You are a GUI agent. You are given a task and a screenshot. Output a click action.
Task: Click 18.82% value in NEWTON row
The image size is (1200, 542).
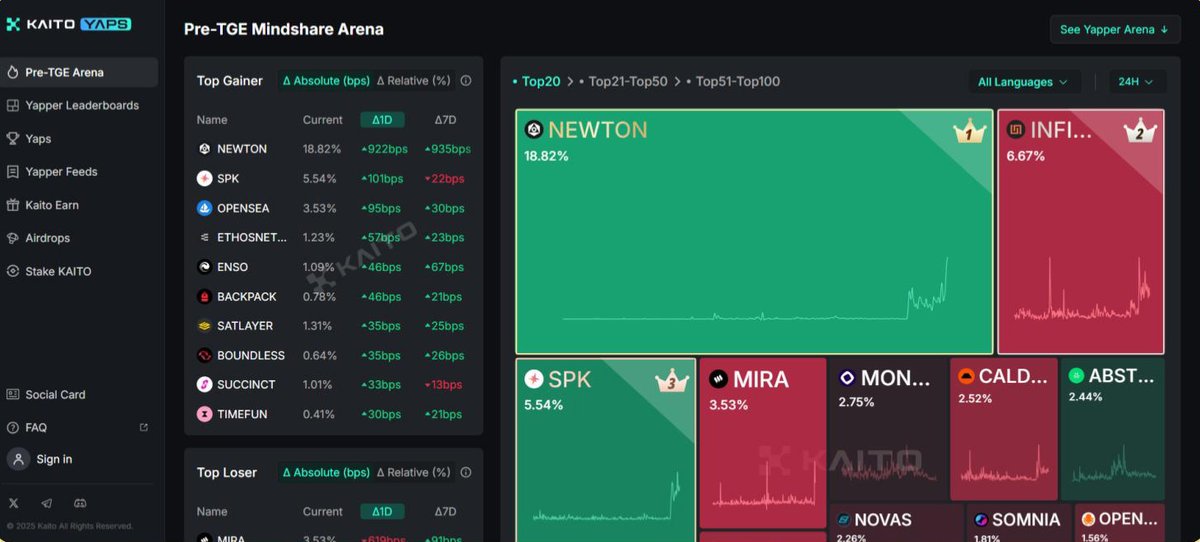[322, 149]
